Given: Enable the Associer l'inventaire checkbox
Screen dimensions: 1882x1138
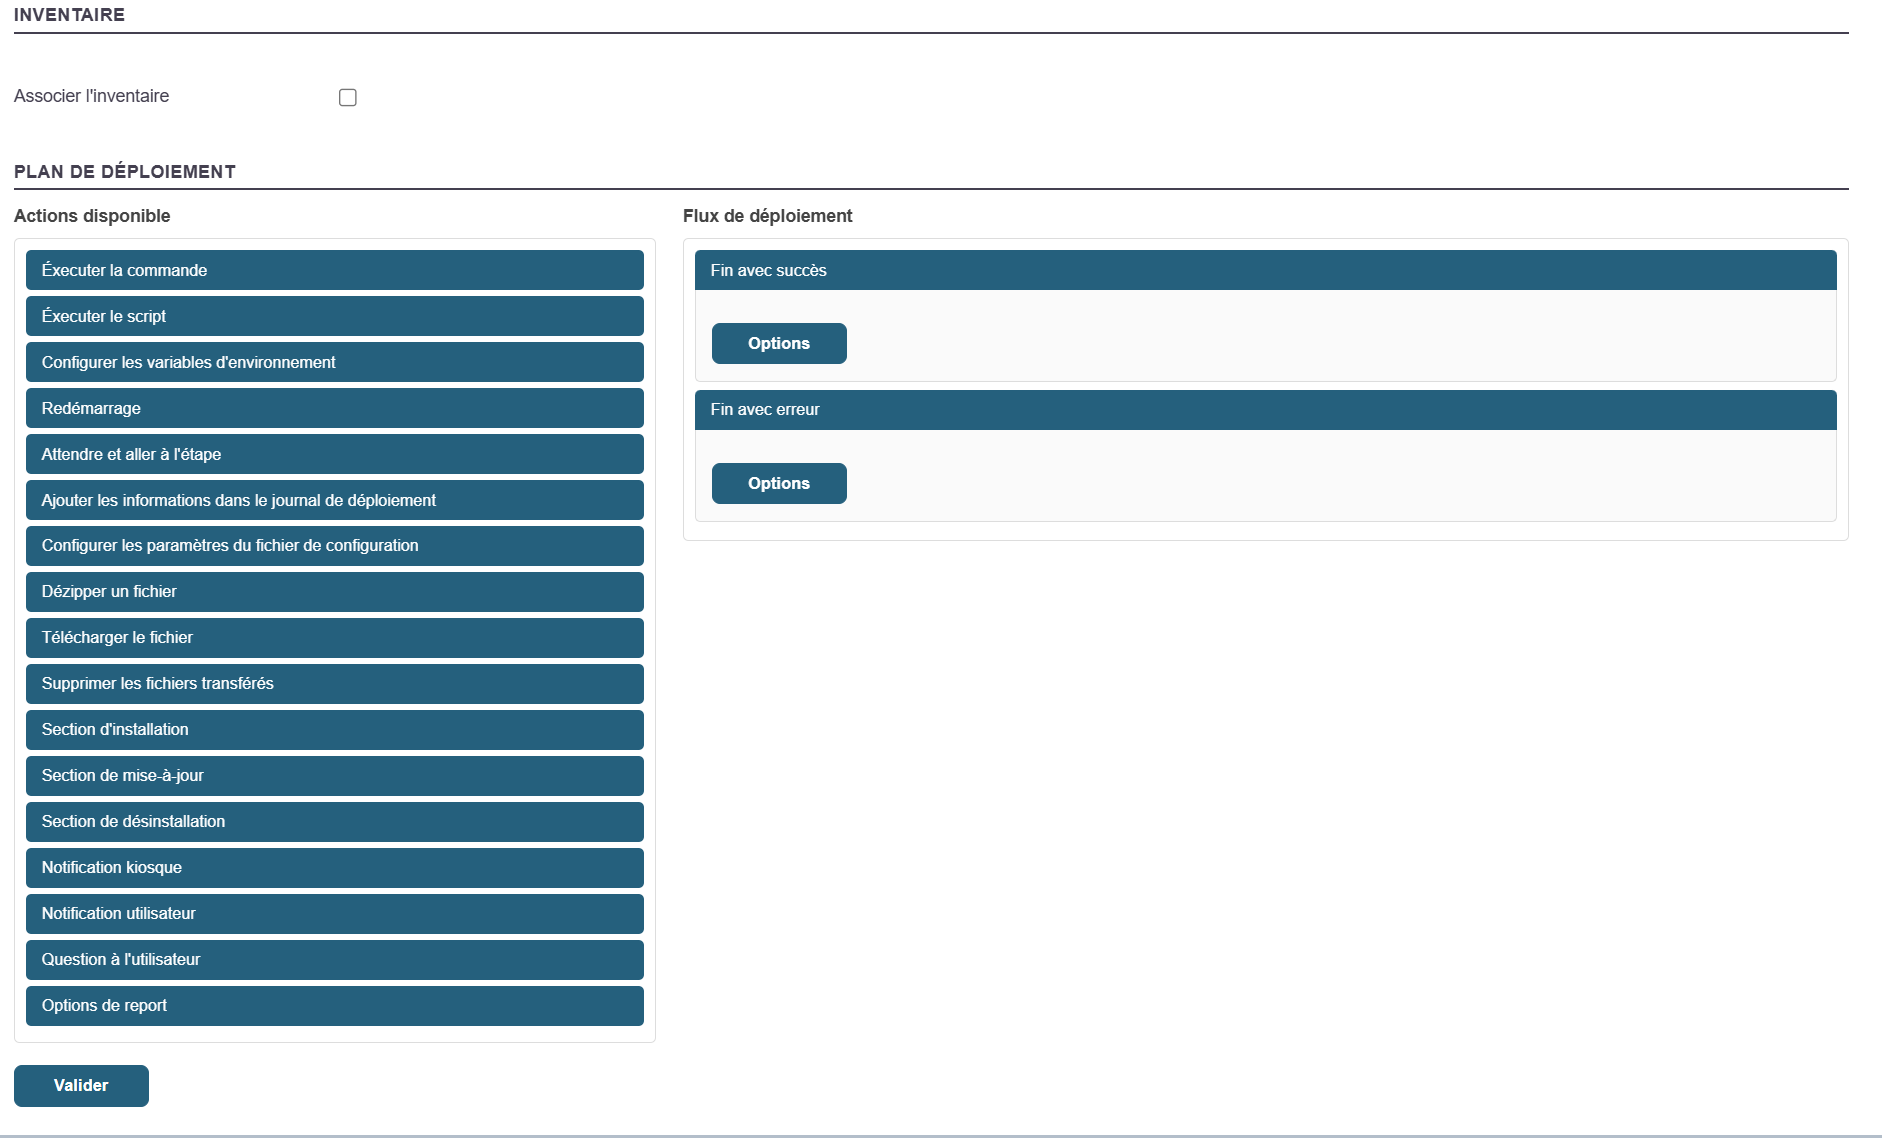Looking at the screenshot, I should point(348,97).
